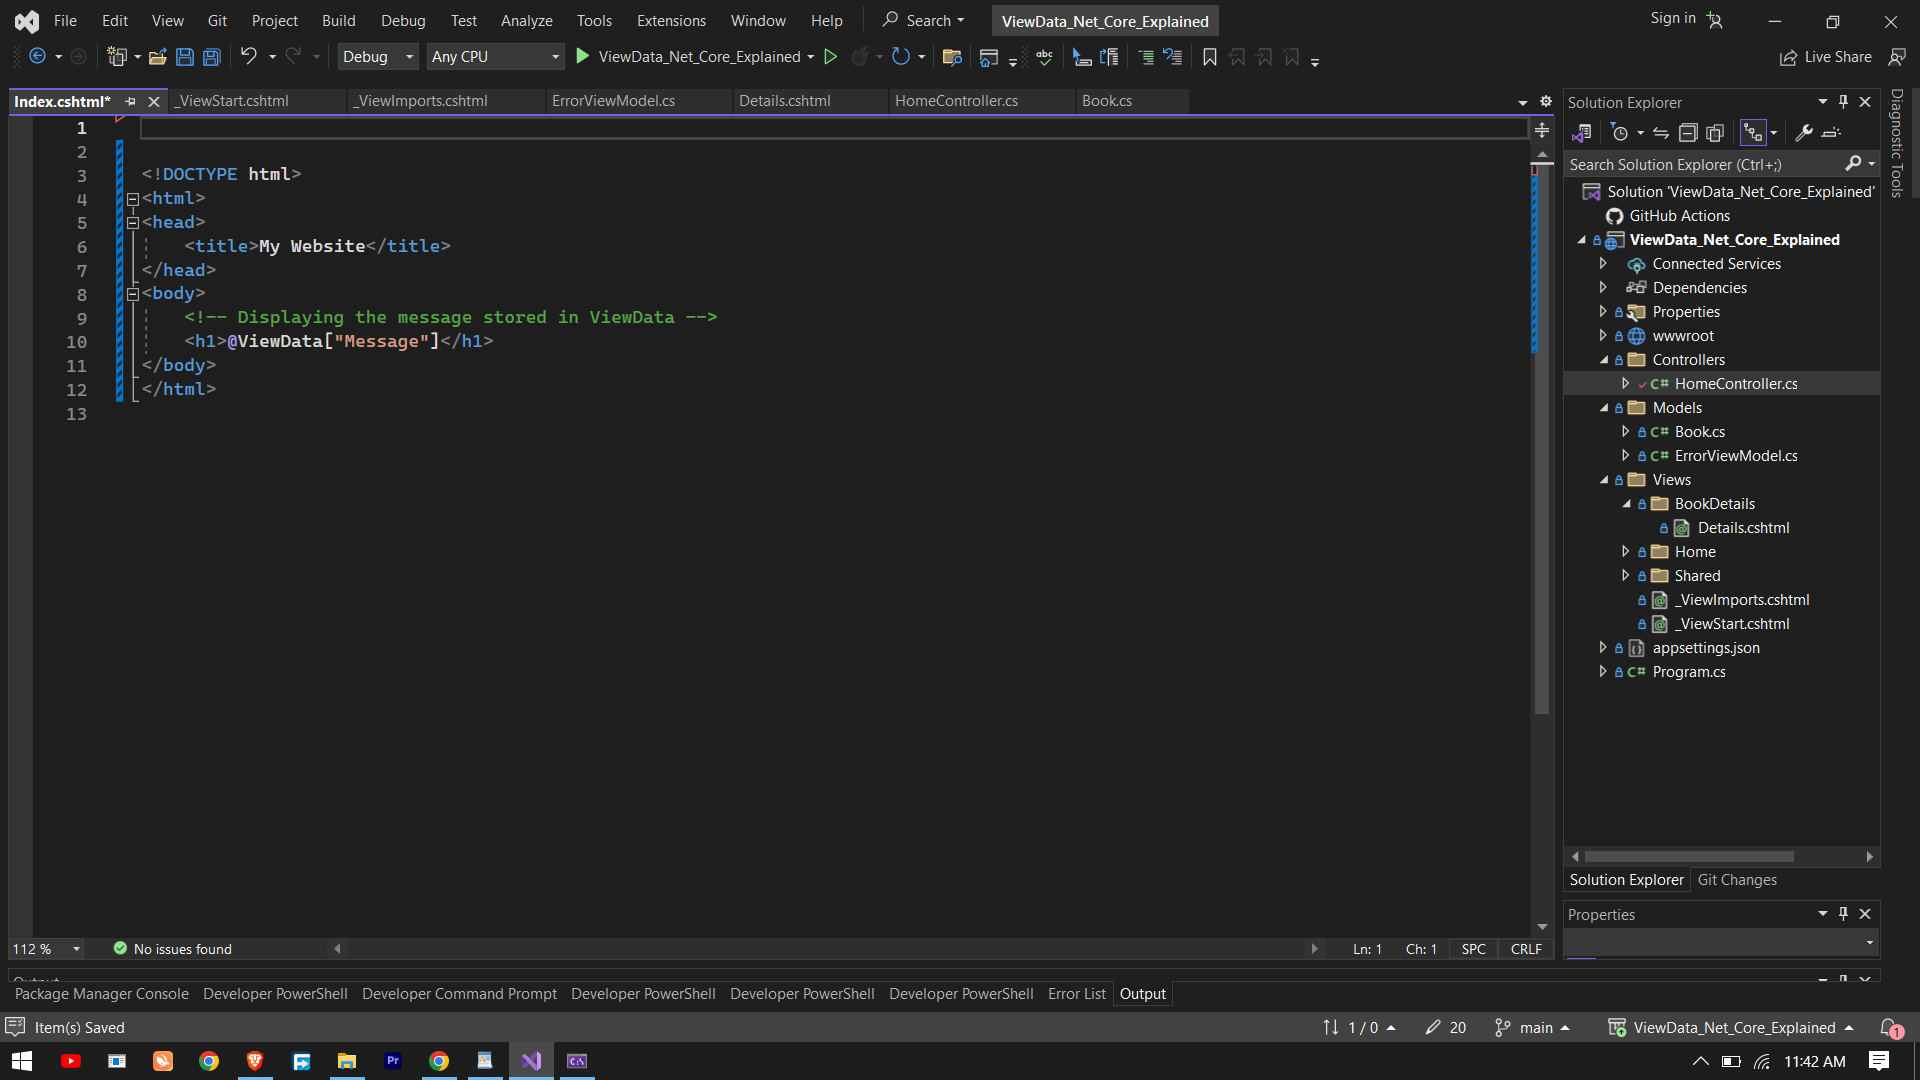
Task: Unpin the Index.cshtml editor tab
Action: coord(131,101)
